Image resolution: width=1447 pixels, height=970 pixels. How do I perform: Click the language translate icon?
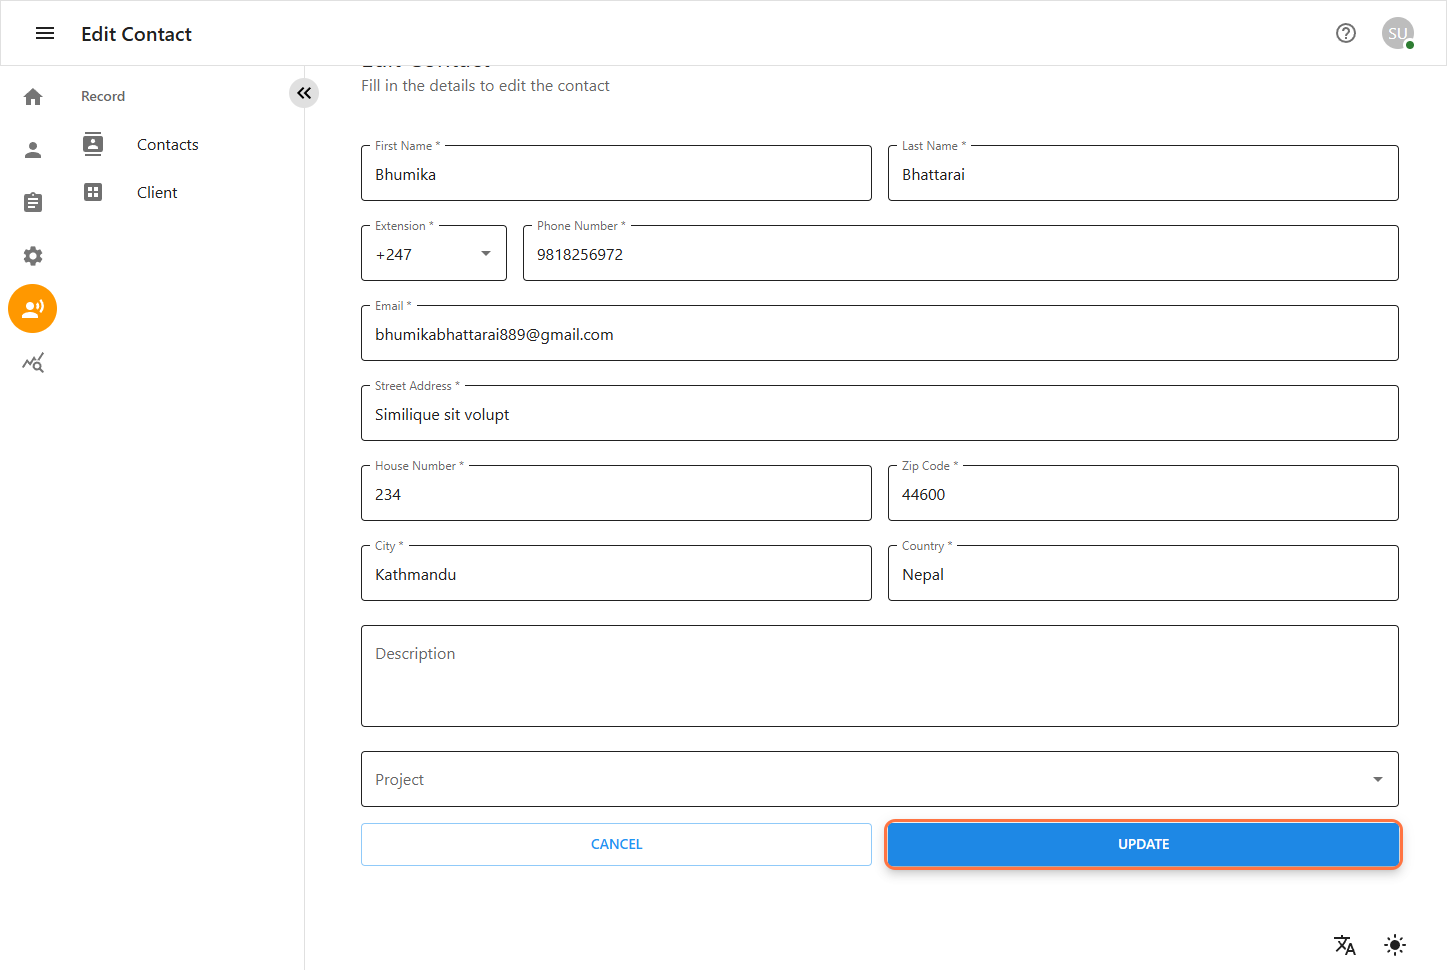pos(1345,945)
